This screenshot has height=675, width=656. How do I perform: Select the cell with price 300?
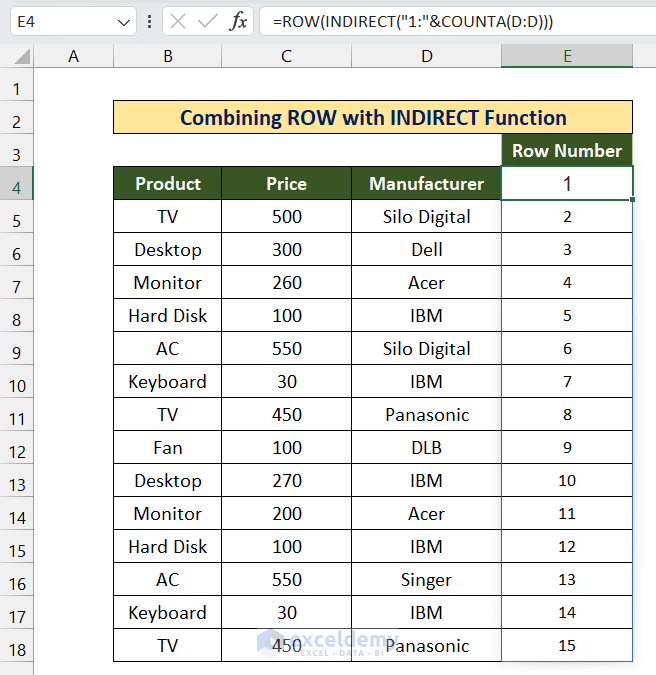tap(287, 250)
